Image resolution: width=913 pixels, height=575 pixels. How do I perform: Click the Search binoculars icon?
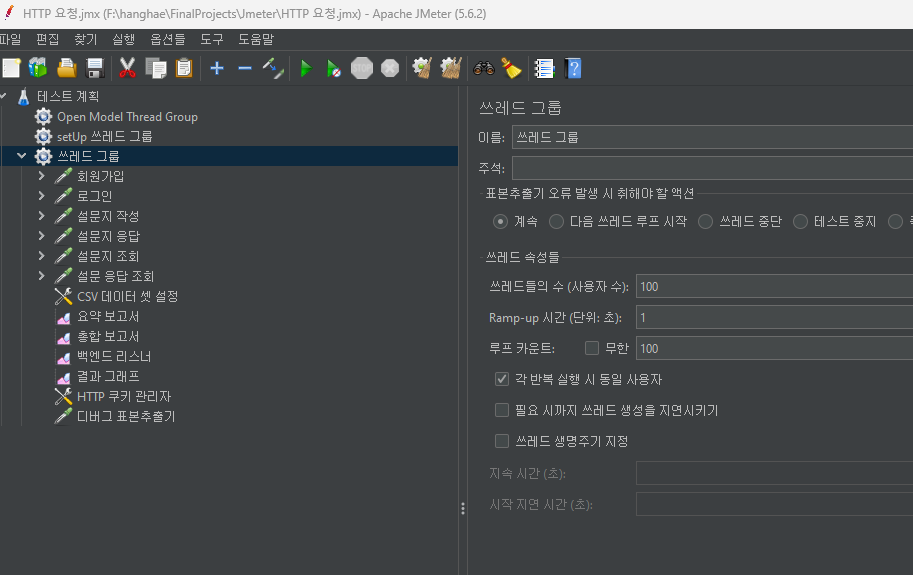(x=483, y=68)
